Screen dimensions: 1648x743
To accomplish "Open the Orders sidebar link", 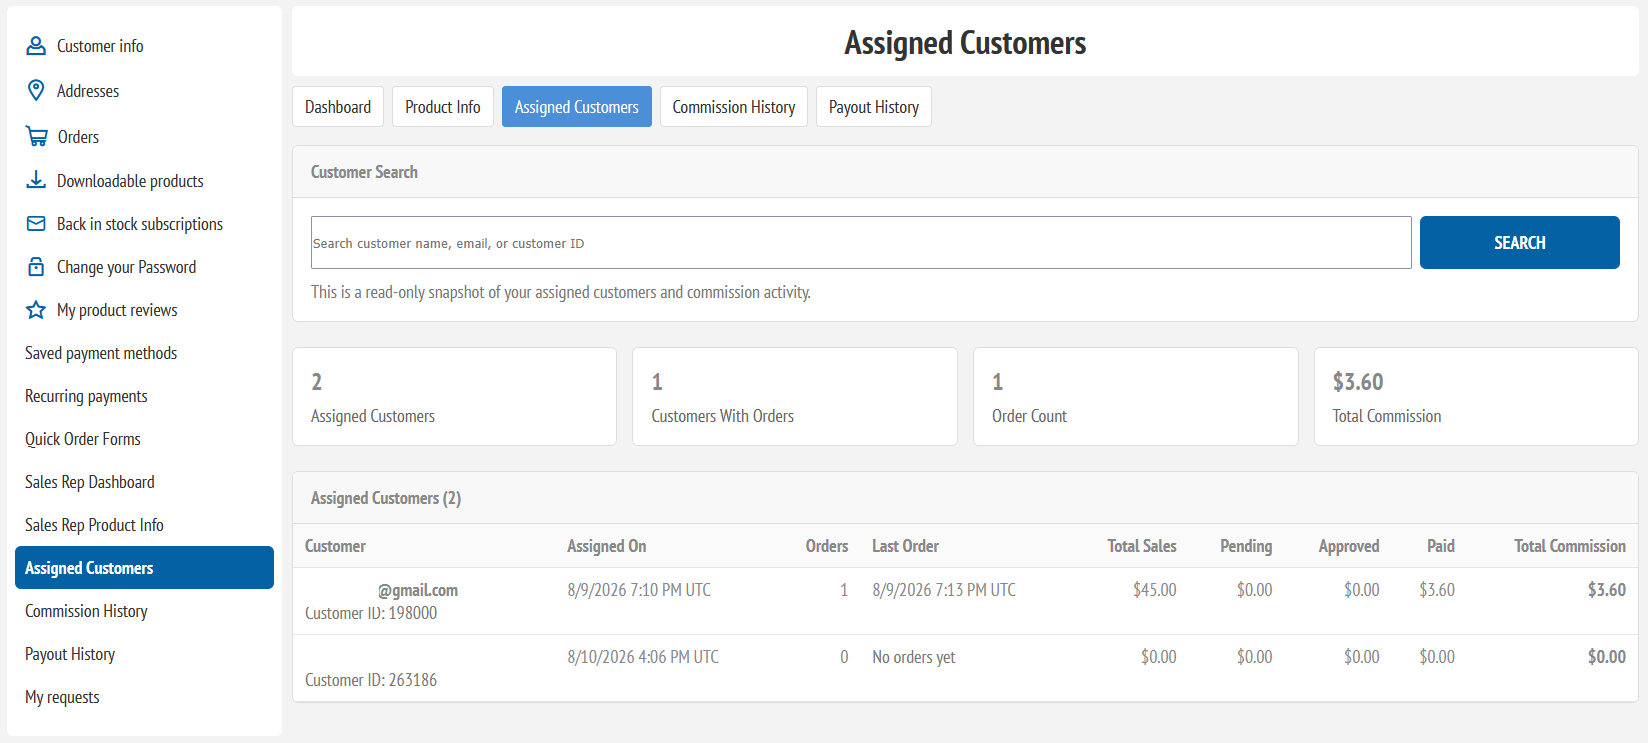I will coord(78,137).
